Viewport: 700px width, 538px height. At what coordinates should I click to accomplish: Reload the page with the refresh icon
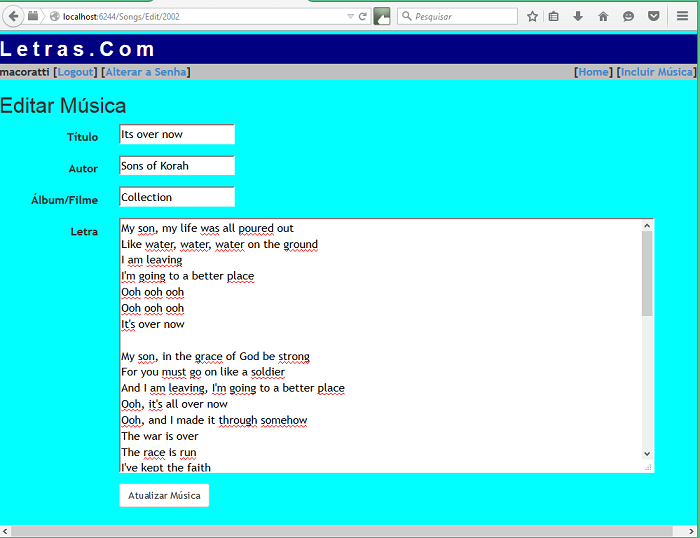[x=363, y=17]
